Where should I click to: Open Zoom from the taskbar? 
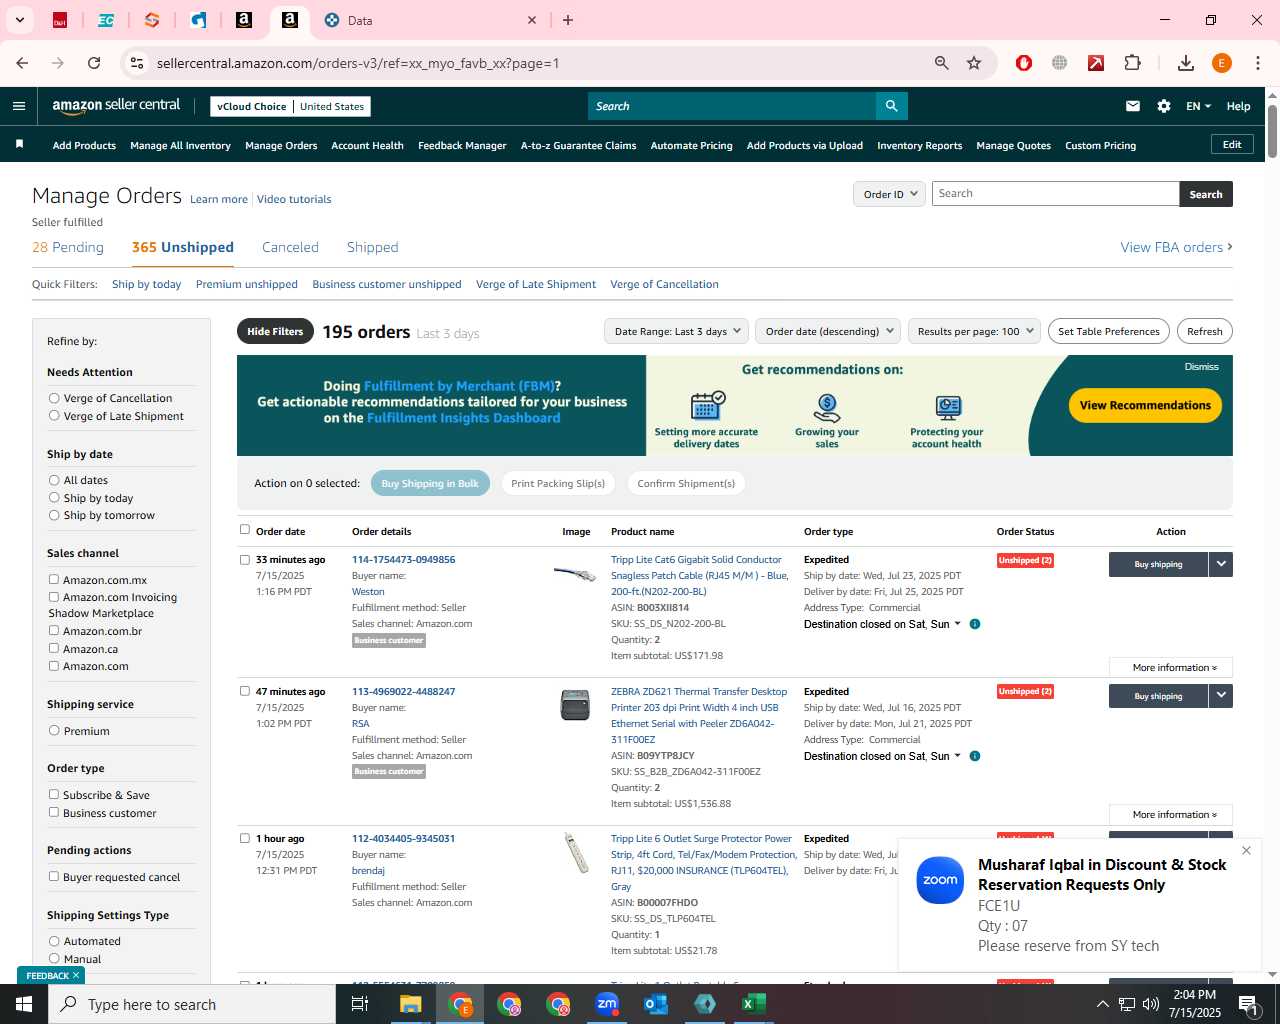(607, 1004)
